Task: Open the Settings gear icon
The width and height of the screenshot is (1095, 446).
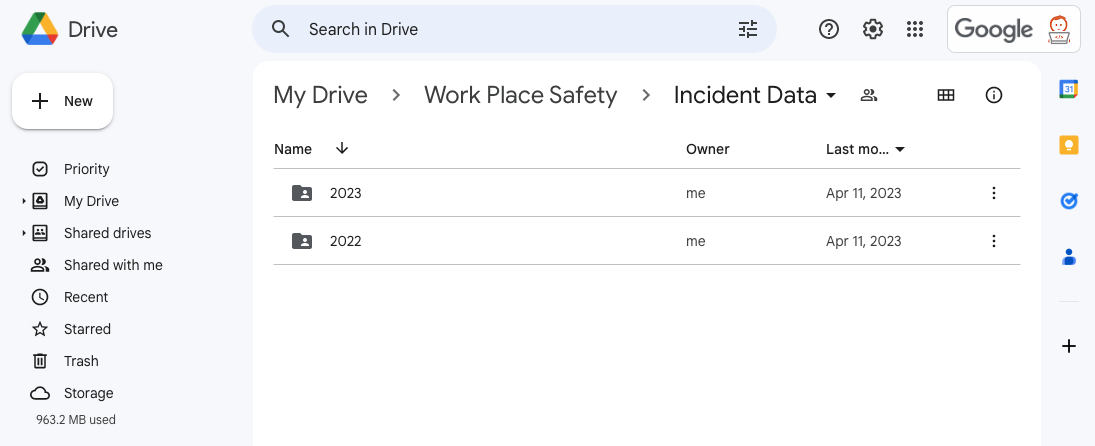Action: [873, 29]
